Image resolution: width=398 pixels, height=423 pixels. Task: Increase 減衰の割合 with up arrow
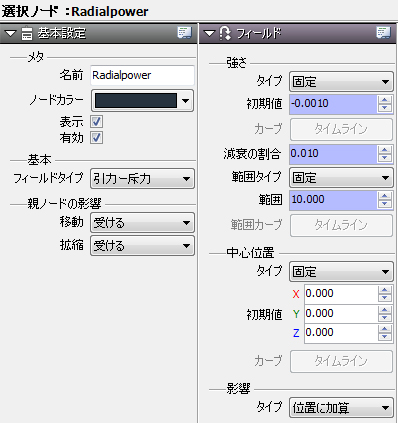click(x=385, y=150)
